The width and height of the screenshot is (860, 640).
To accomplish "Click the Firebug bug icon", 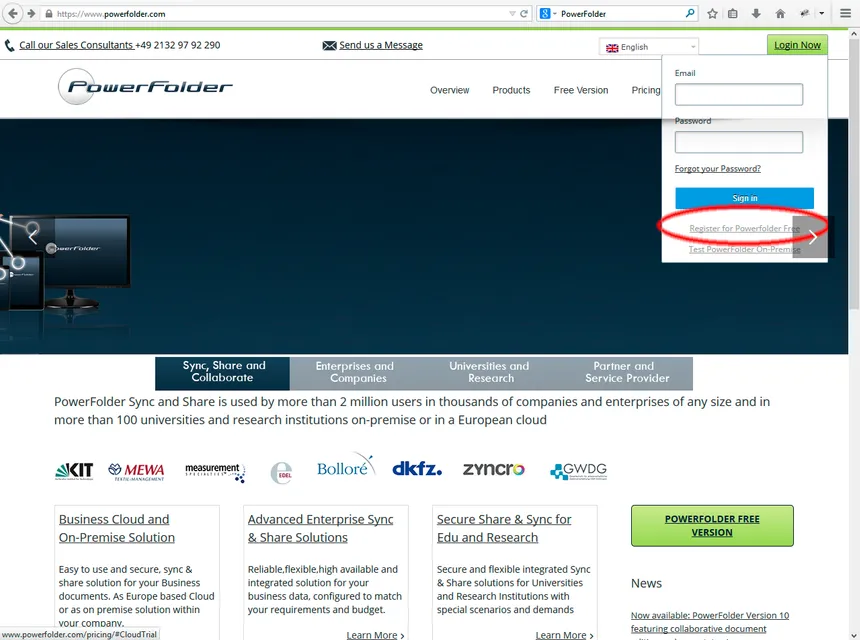I will [x=805, y=14].
